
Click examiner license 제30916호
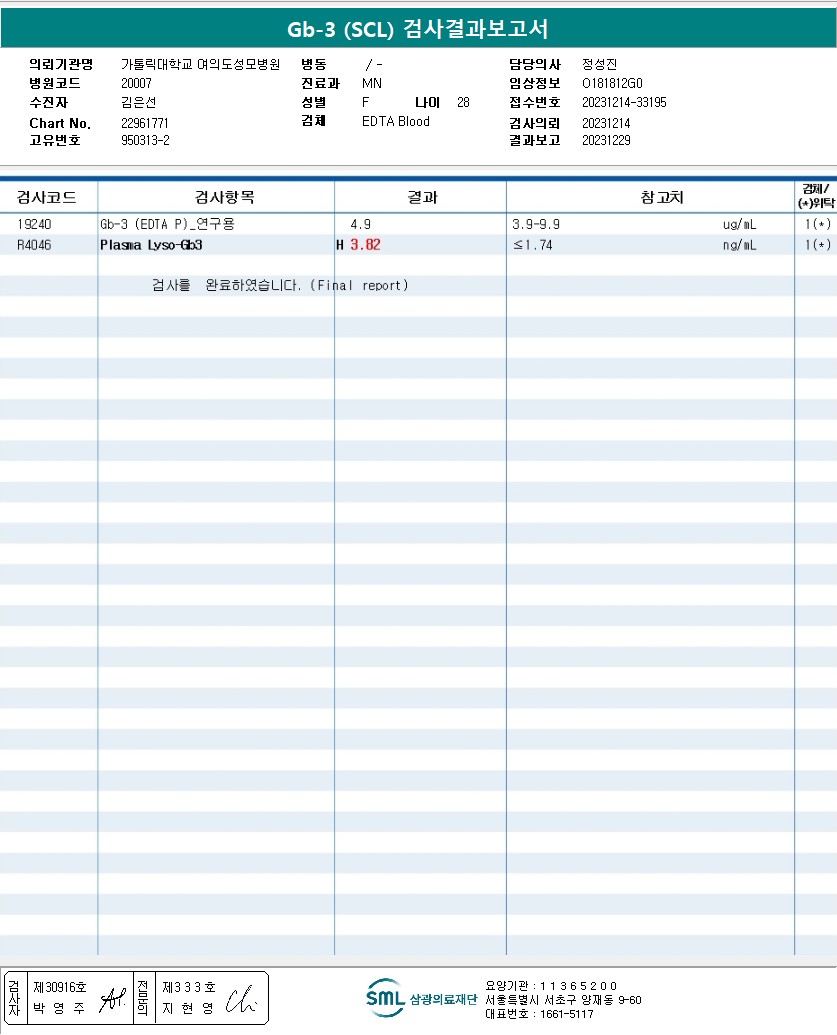pos(60,987)
